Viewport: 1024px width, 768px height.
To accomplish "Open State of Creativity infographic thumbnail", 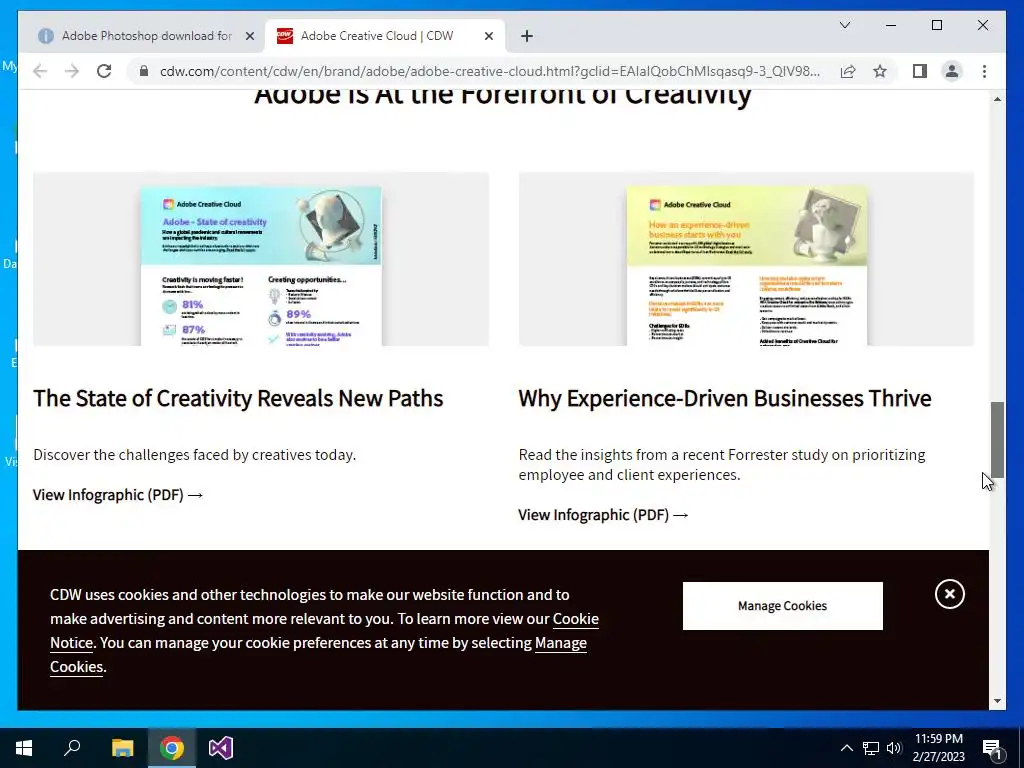I will click(x=261, y=259).
